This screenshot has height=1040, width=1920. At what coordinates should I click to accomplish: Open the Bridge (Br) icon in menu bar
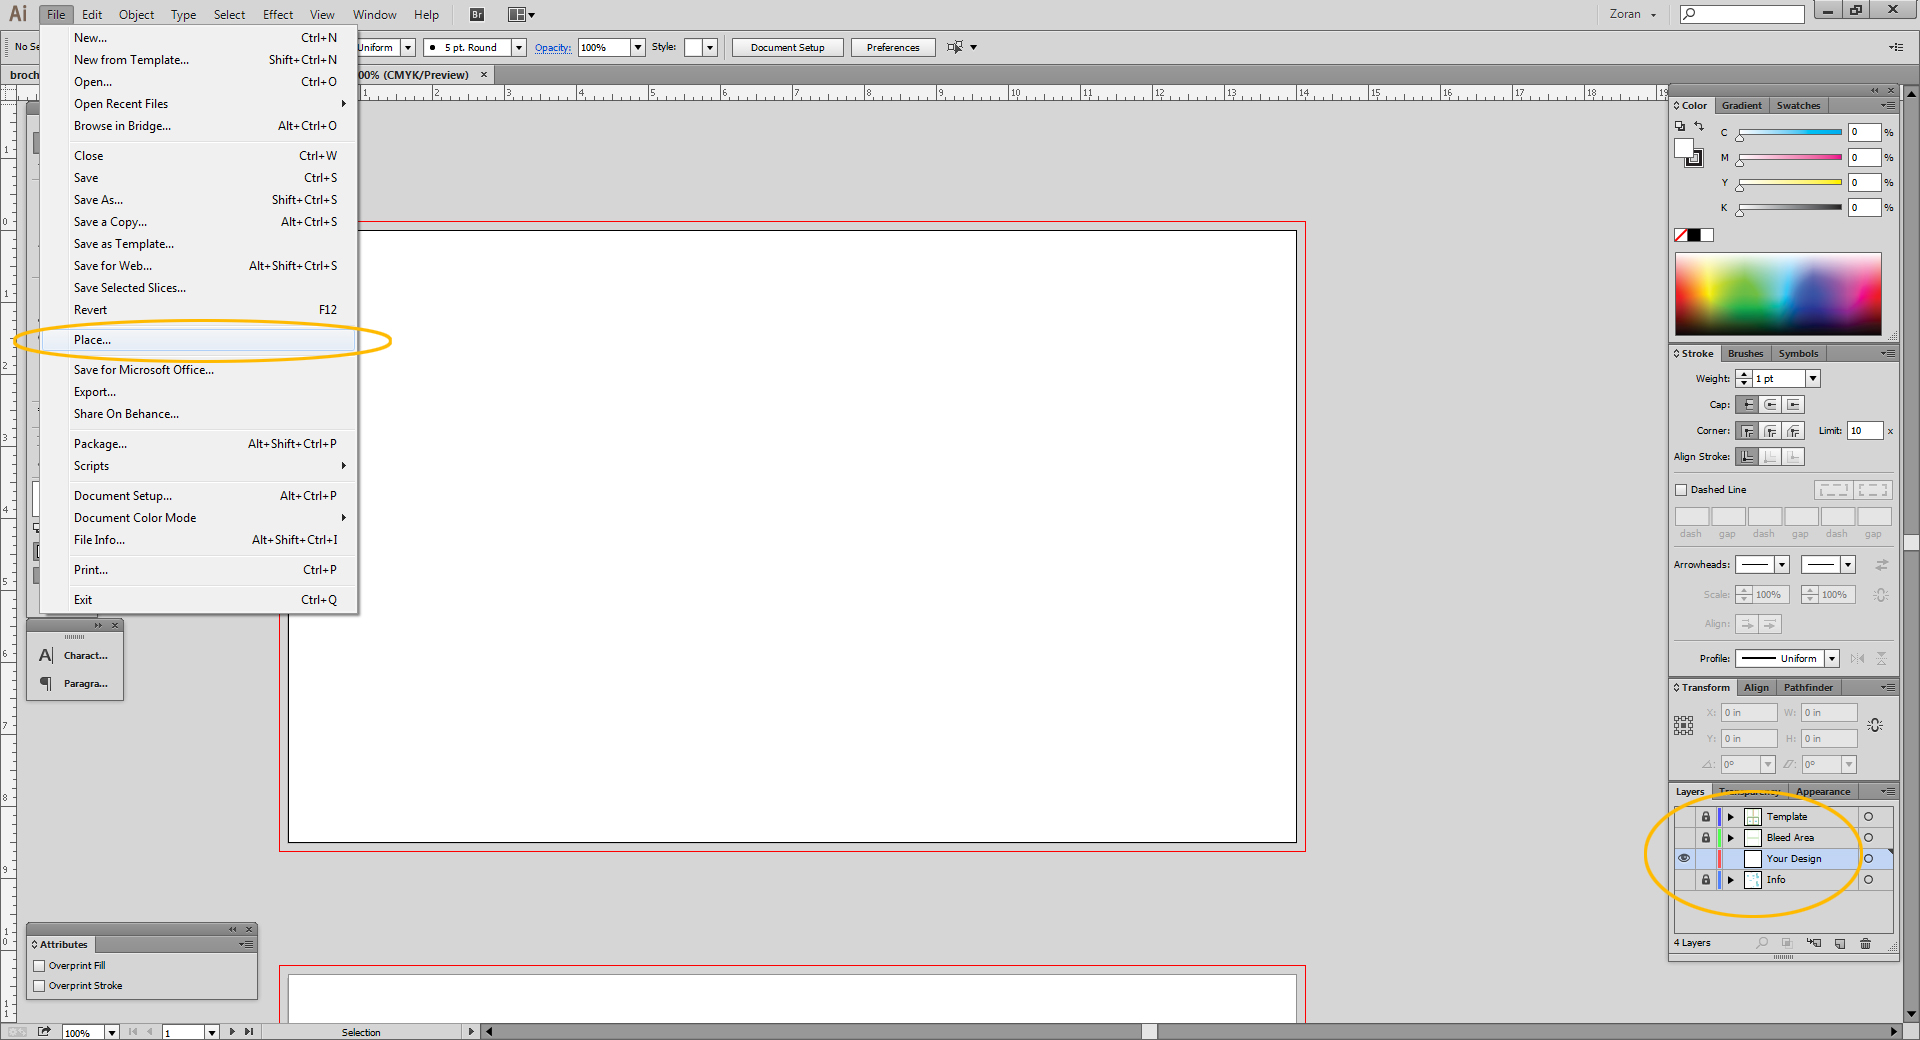pyautogui.click(x=477, y=14)
